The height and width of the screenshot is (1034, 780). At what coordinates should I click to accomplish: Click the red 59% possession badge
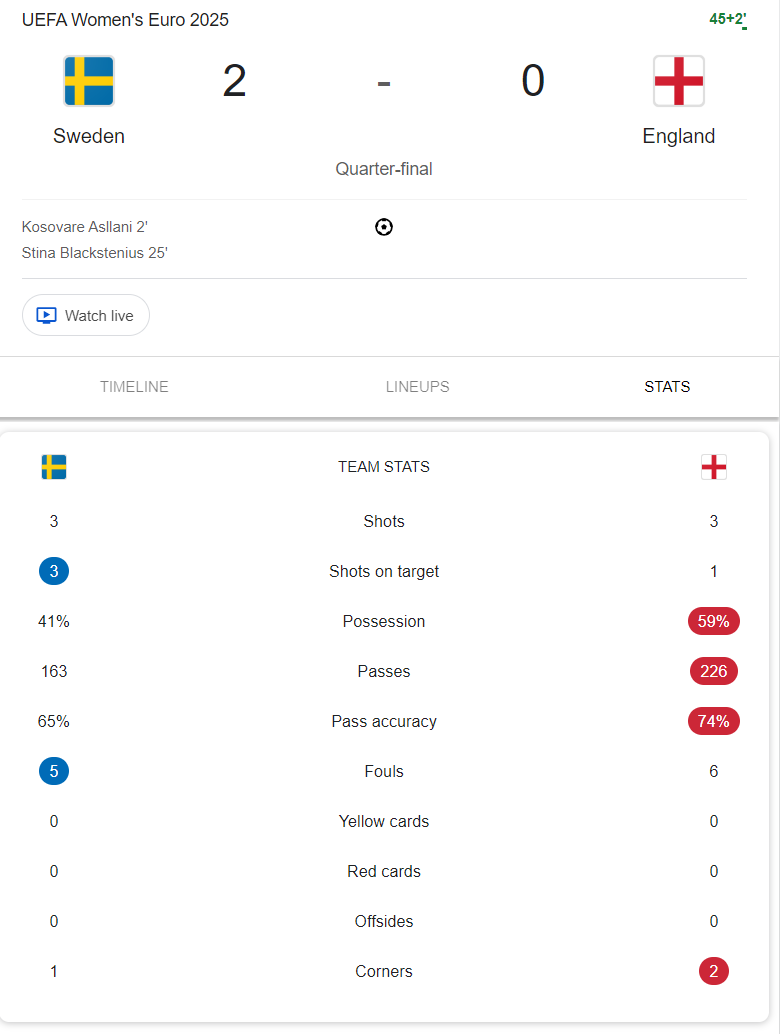point(713,621)
